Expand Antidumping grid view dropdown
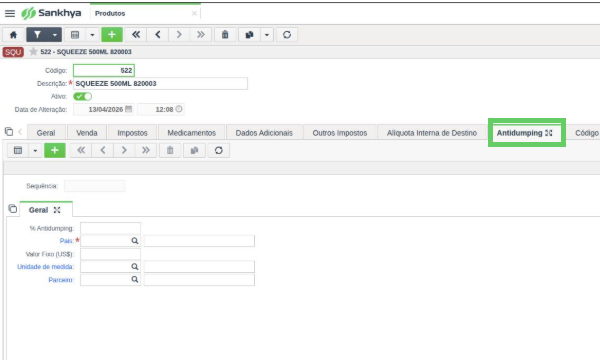Viewport: 600px width, 360px height. click(35, 150)
